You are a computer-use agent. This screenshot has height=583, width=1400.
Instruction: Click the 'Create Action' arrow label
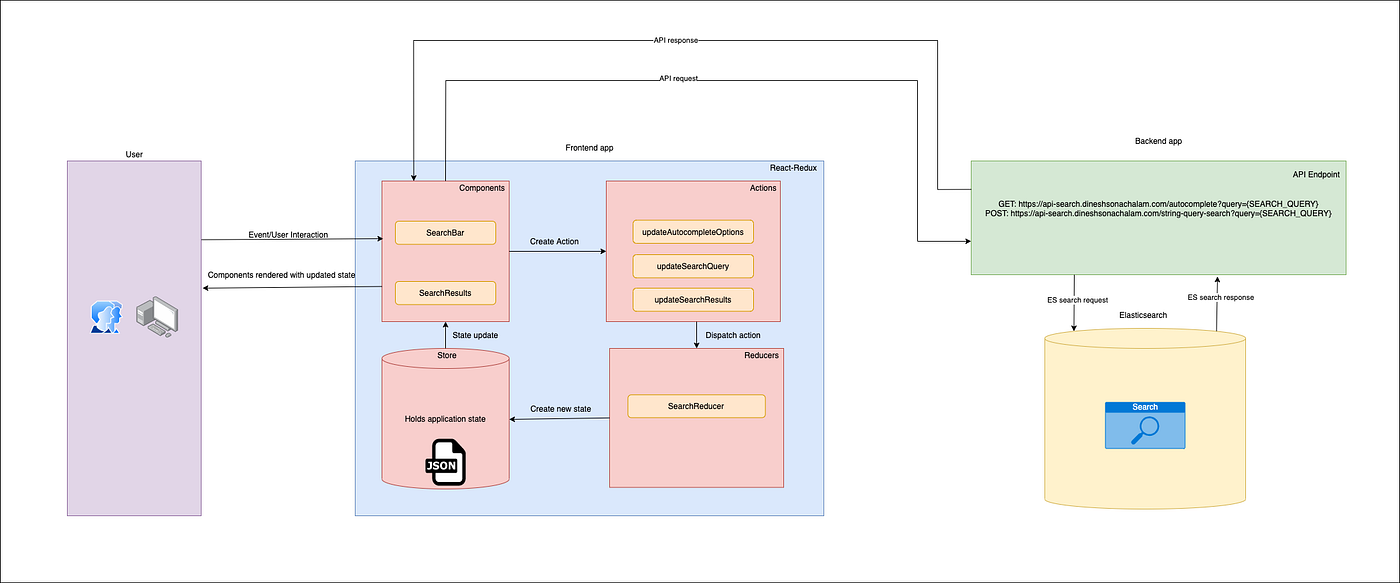pos(555,243)
